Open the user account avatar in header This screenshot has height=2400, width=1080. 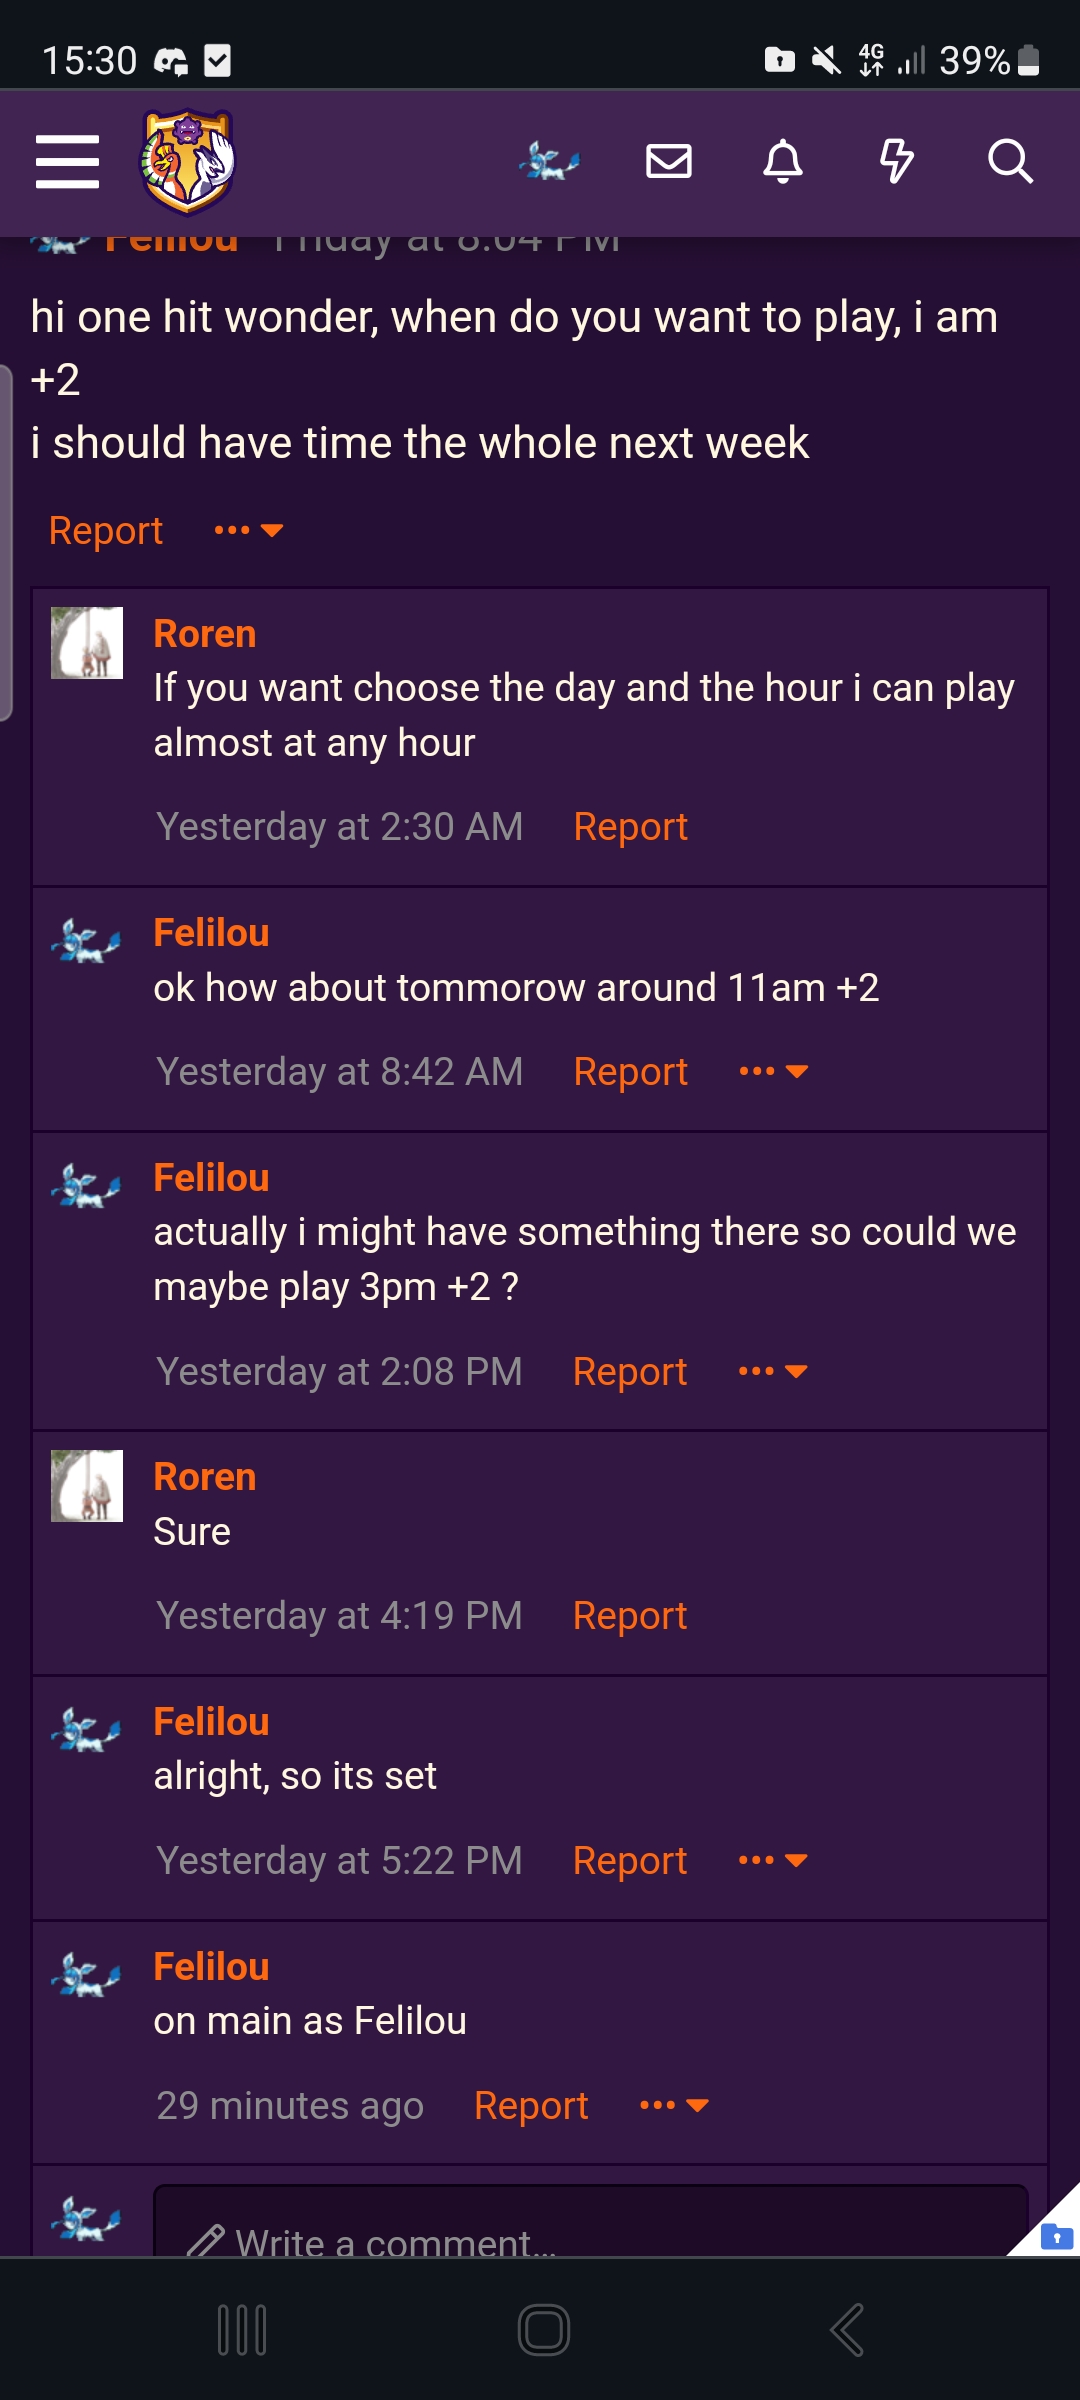tap(550, 161)
